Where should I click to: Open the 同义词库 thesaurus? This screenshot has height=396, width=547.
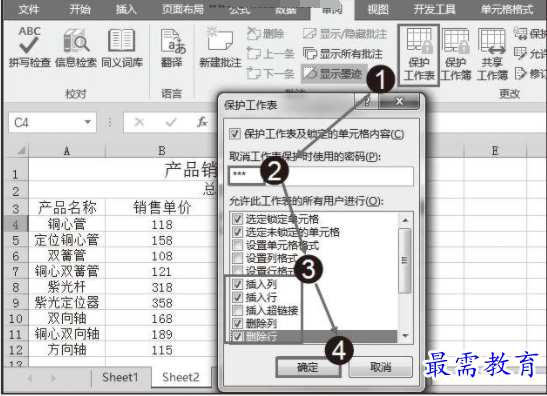122,47
